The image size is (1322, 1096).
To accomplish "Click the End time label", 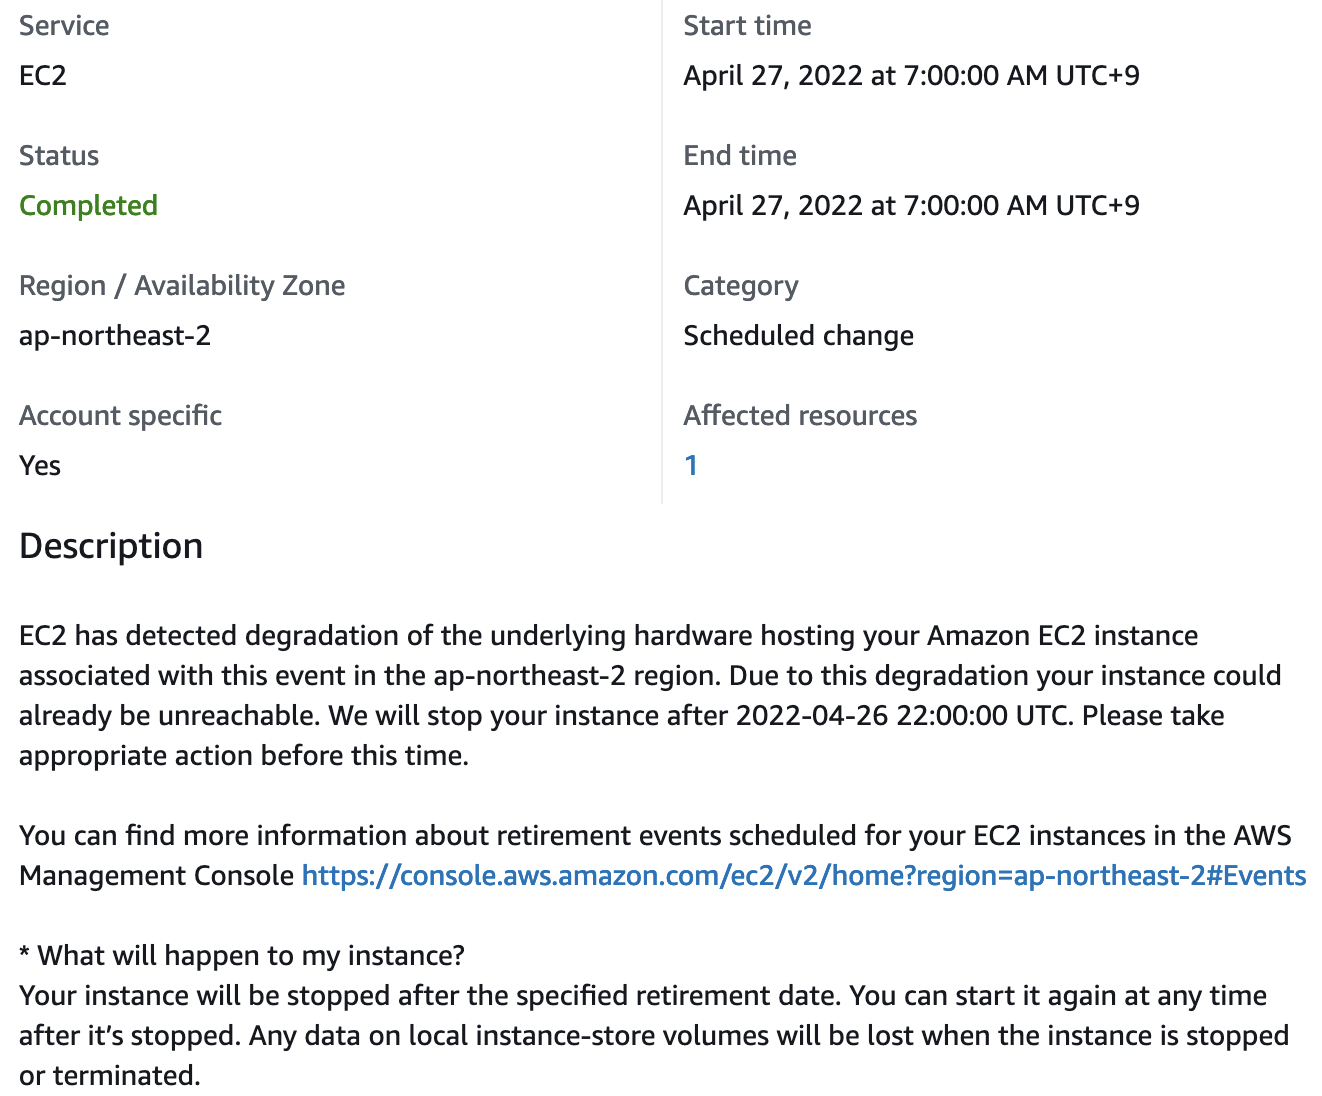I will [740, 156].
